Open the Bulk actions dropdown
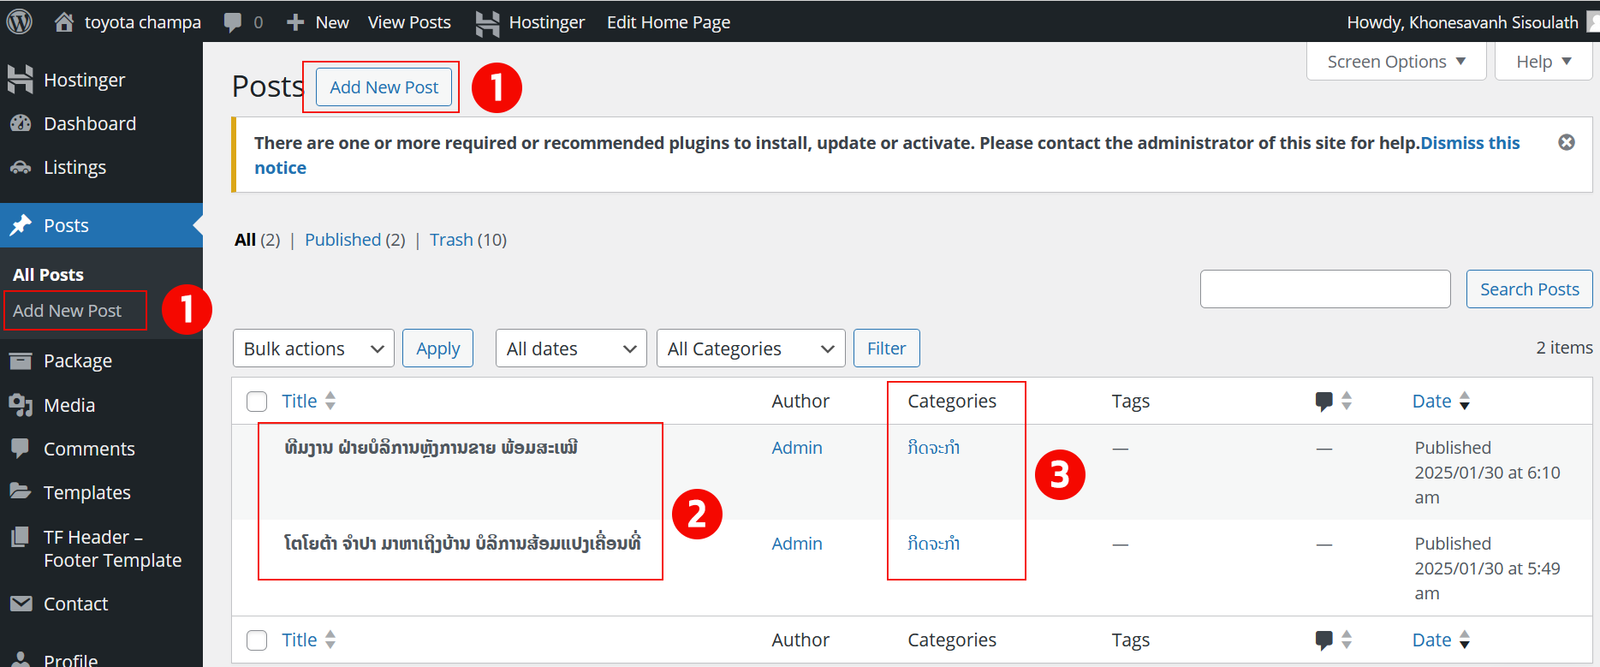The height and width of the screenshot is (667, 1600). [313, 349]
